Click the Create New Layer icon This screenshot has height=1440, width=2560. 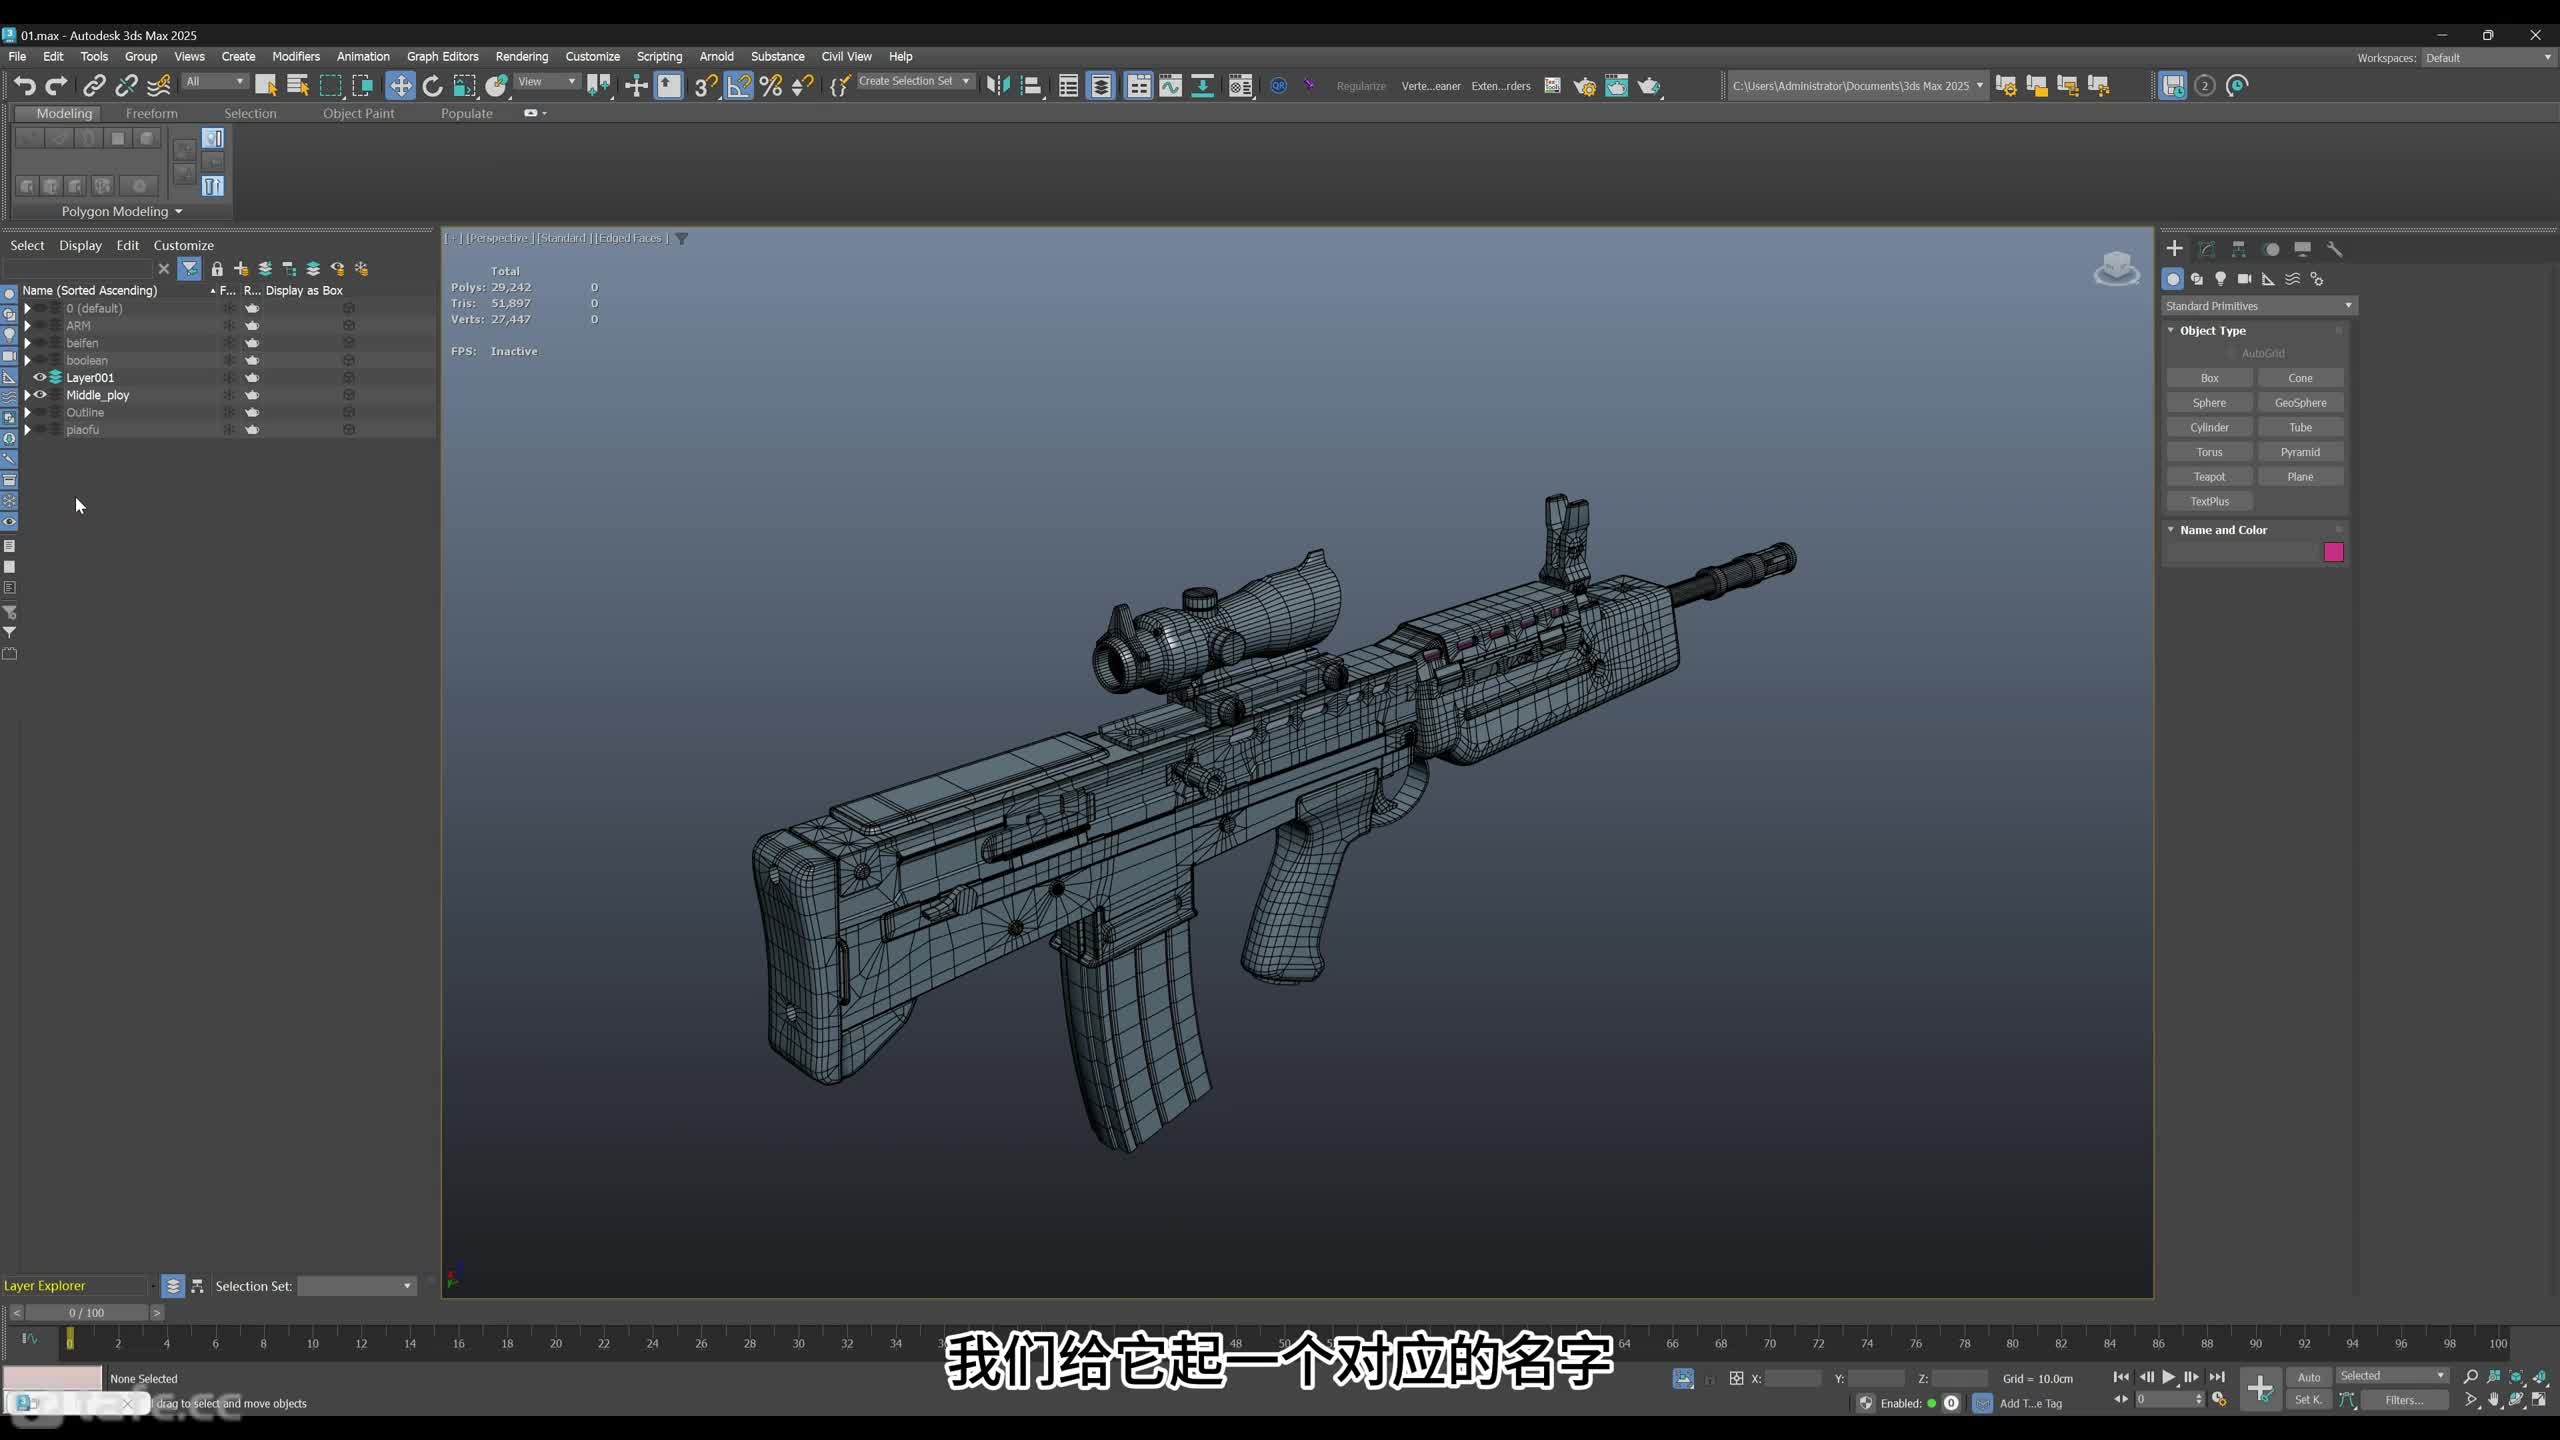[241, 269]
